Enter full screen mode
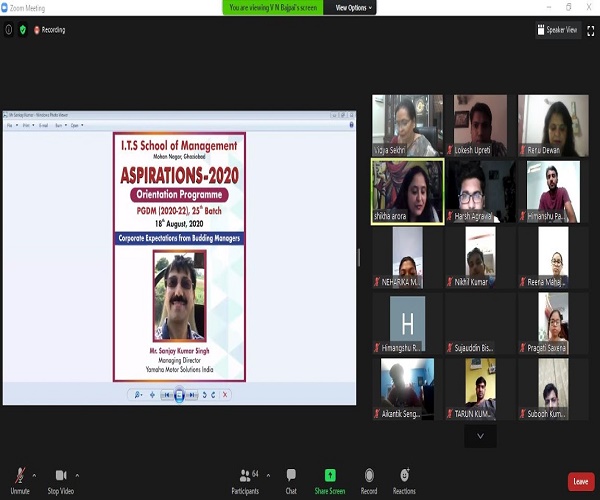 [591, 30]
